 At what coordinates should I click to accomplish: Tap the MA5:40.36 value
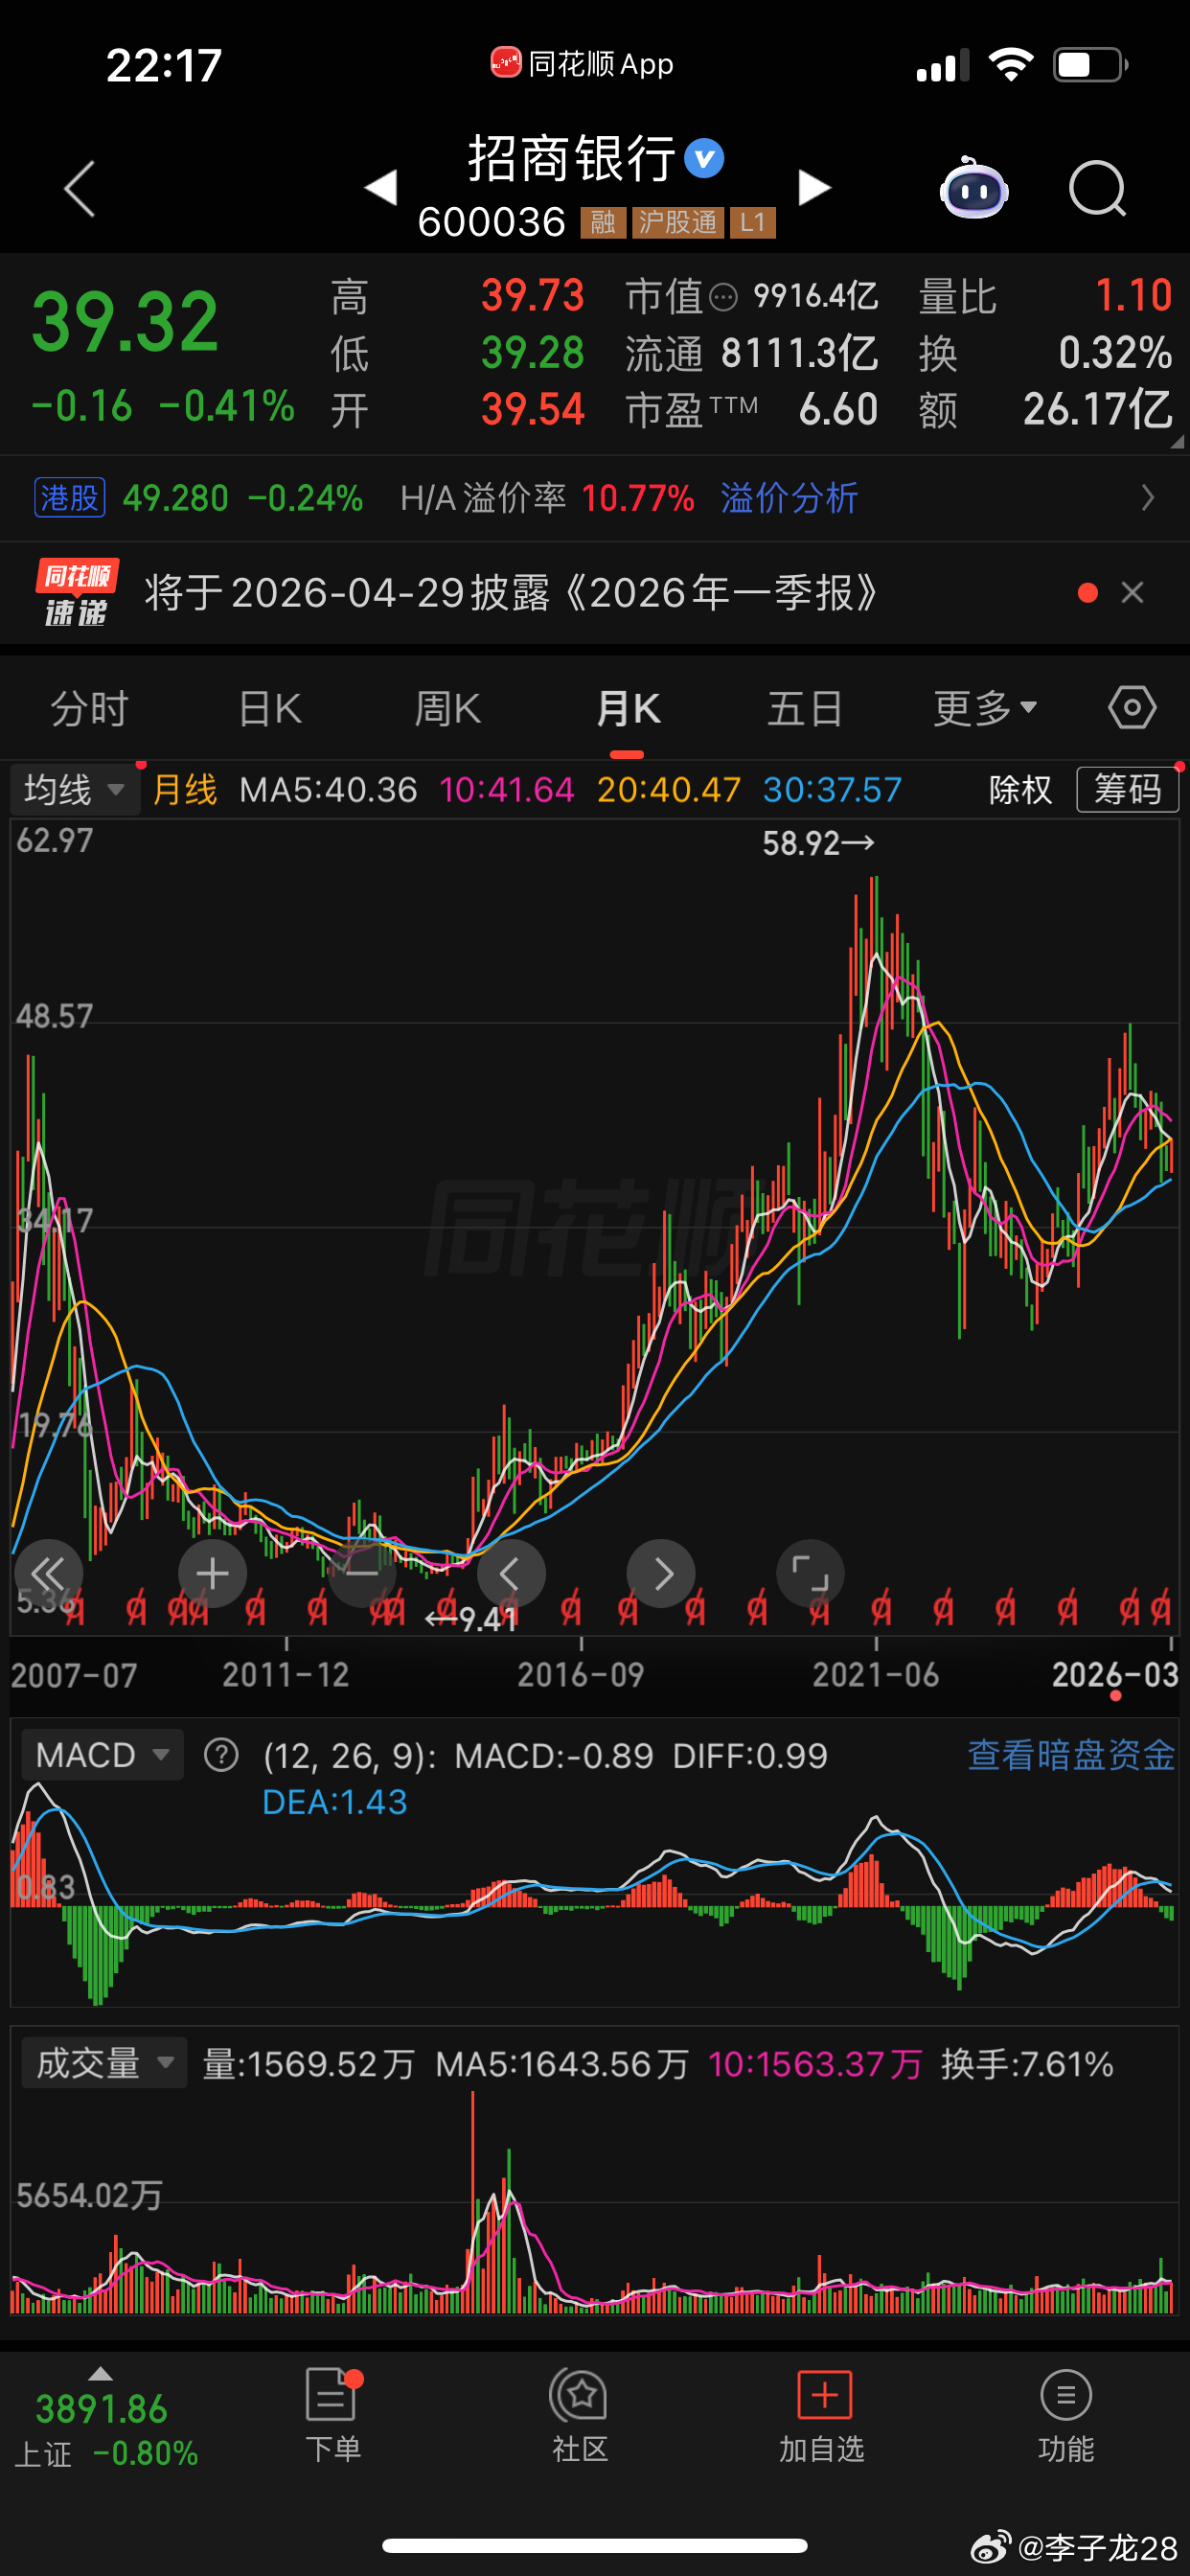click(x=328, y=790)
